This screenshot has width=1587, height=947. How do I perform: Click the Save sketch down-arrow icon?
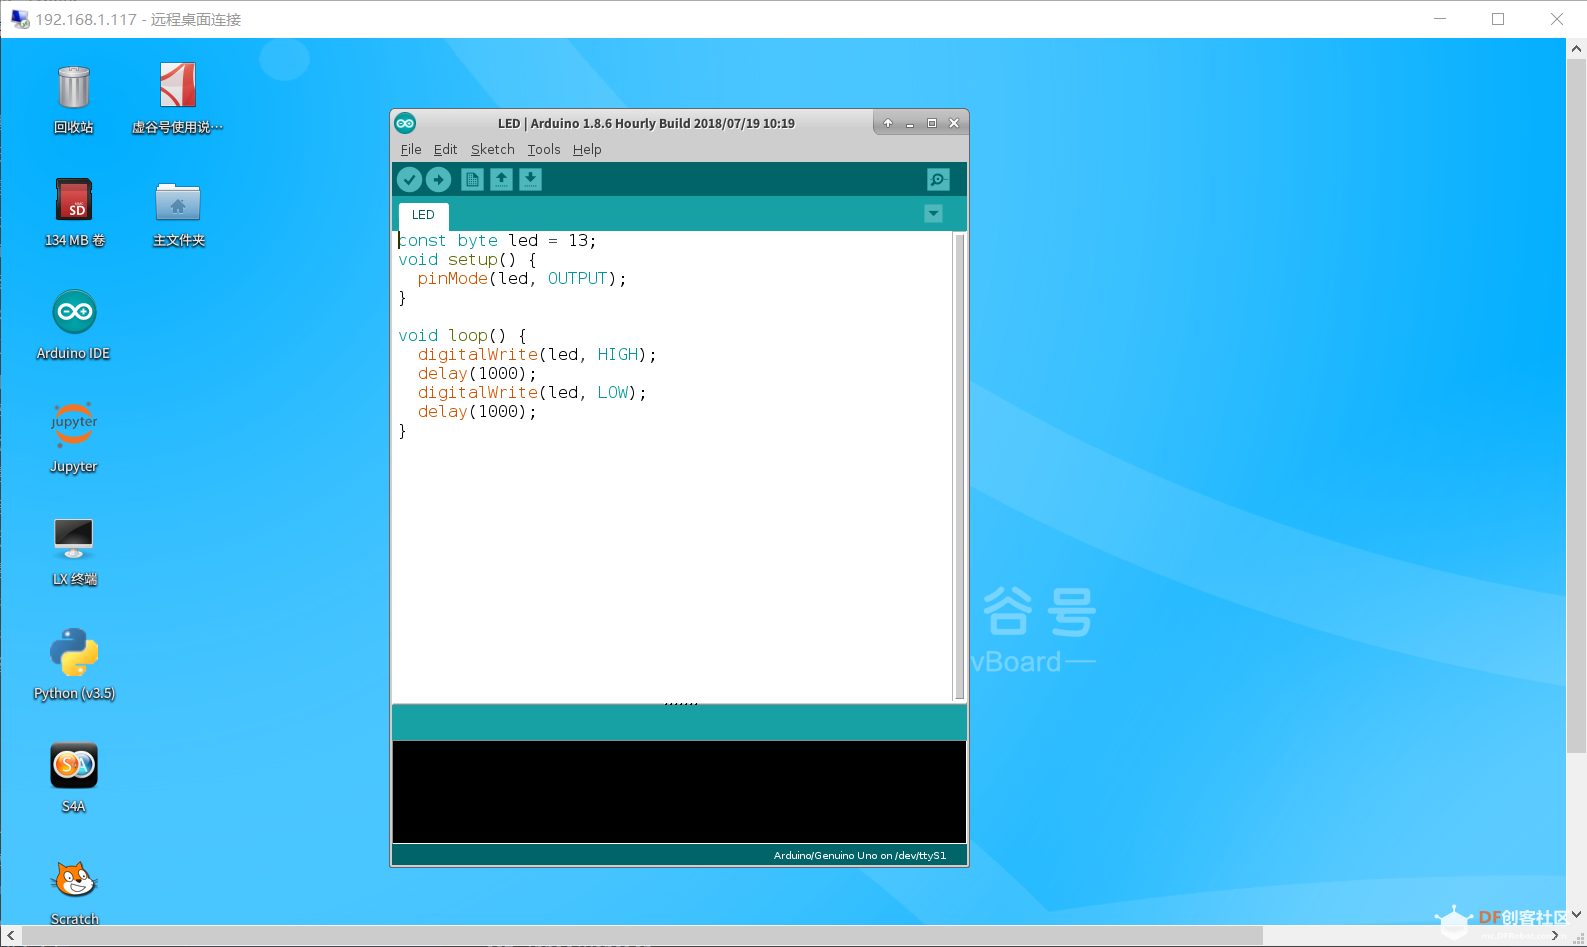point(530,179)
